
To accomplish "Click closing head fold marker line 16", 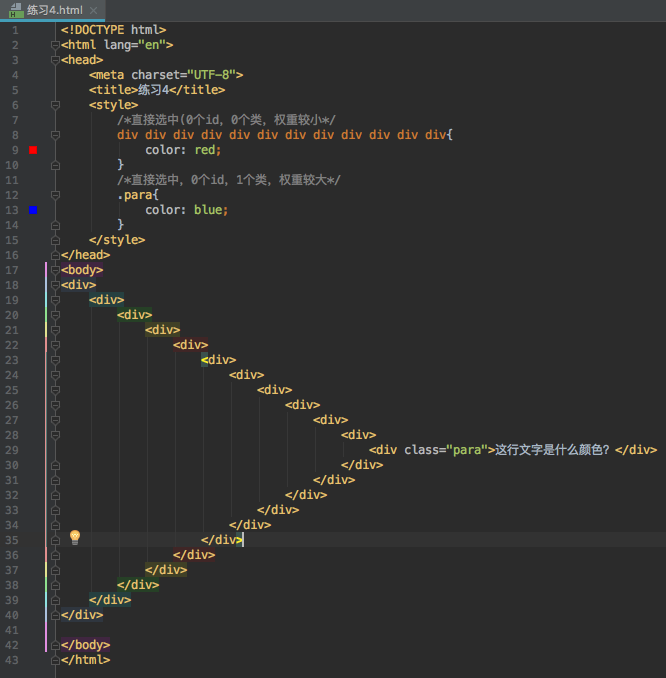I will [x=55, y=255].
